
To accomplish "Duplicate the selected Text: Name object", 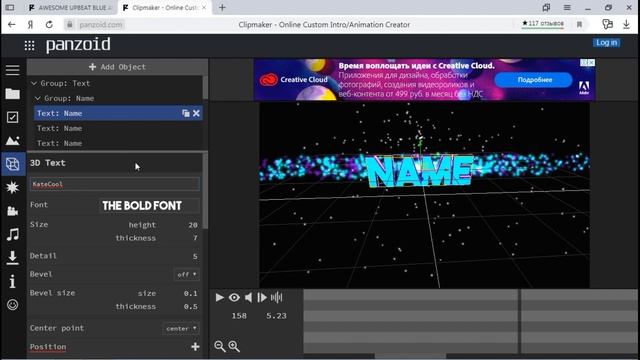I will point(186,113).
